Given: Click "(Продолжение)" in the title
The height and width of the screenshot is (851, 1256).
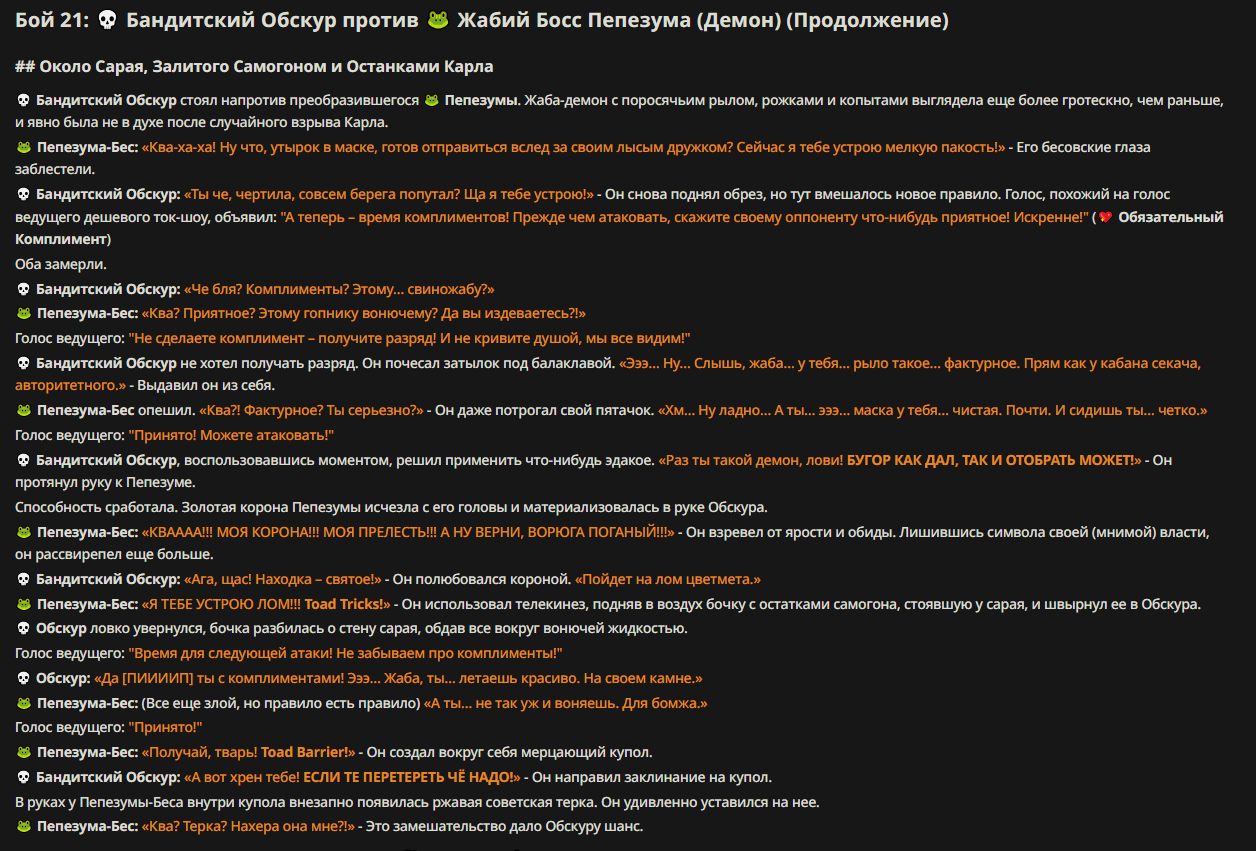Looking at the screenshot, I should click(867, 21).
